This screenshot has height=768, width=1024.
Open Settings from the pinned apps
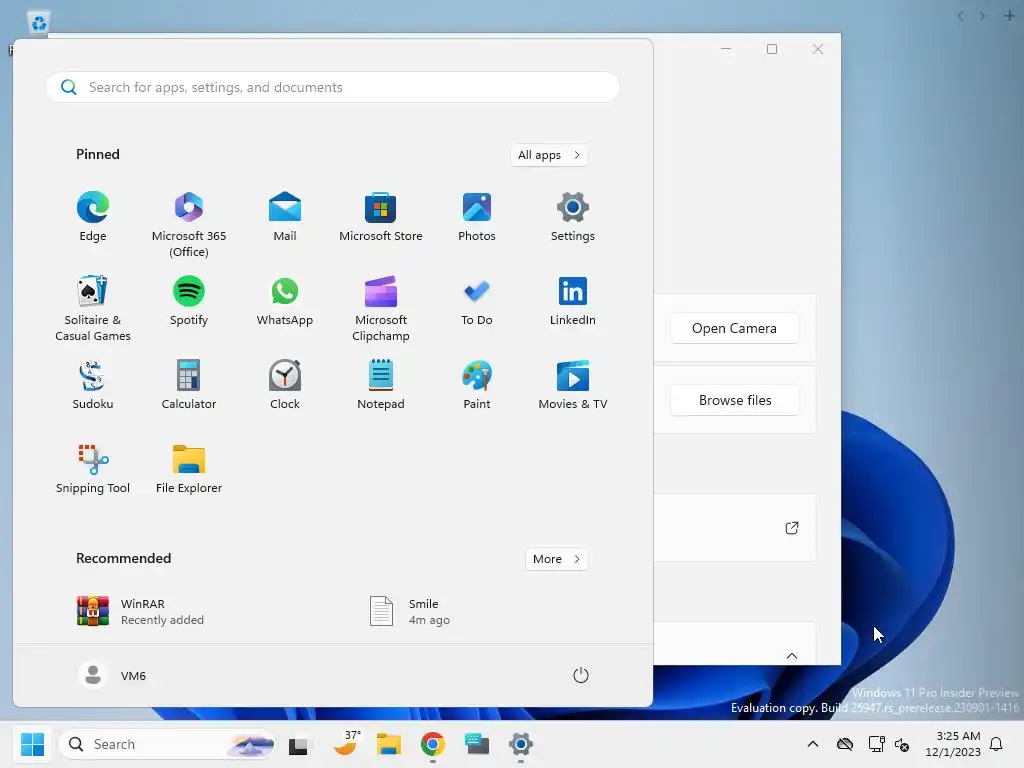[573, 217]
